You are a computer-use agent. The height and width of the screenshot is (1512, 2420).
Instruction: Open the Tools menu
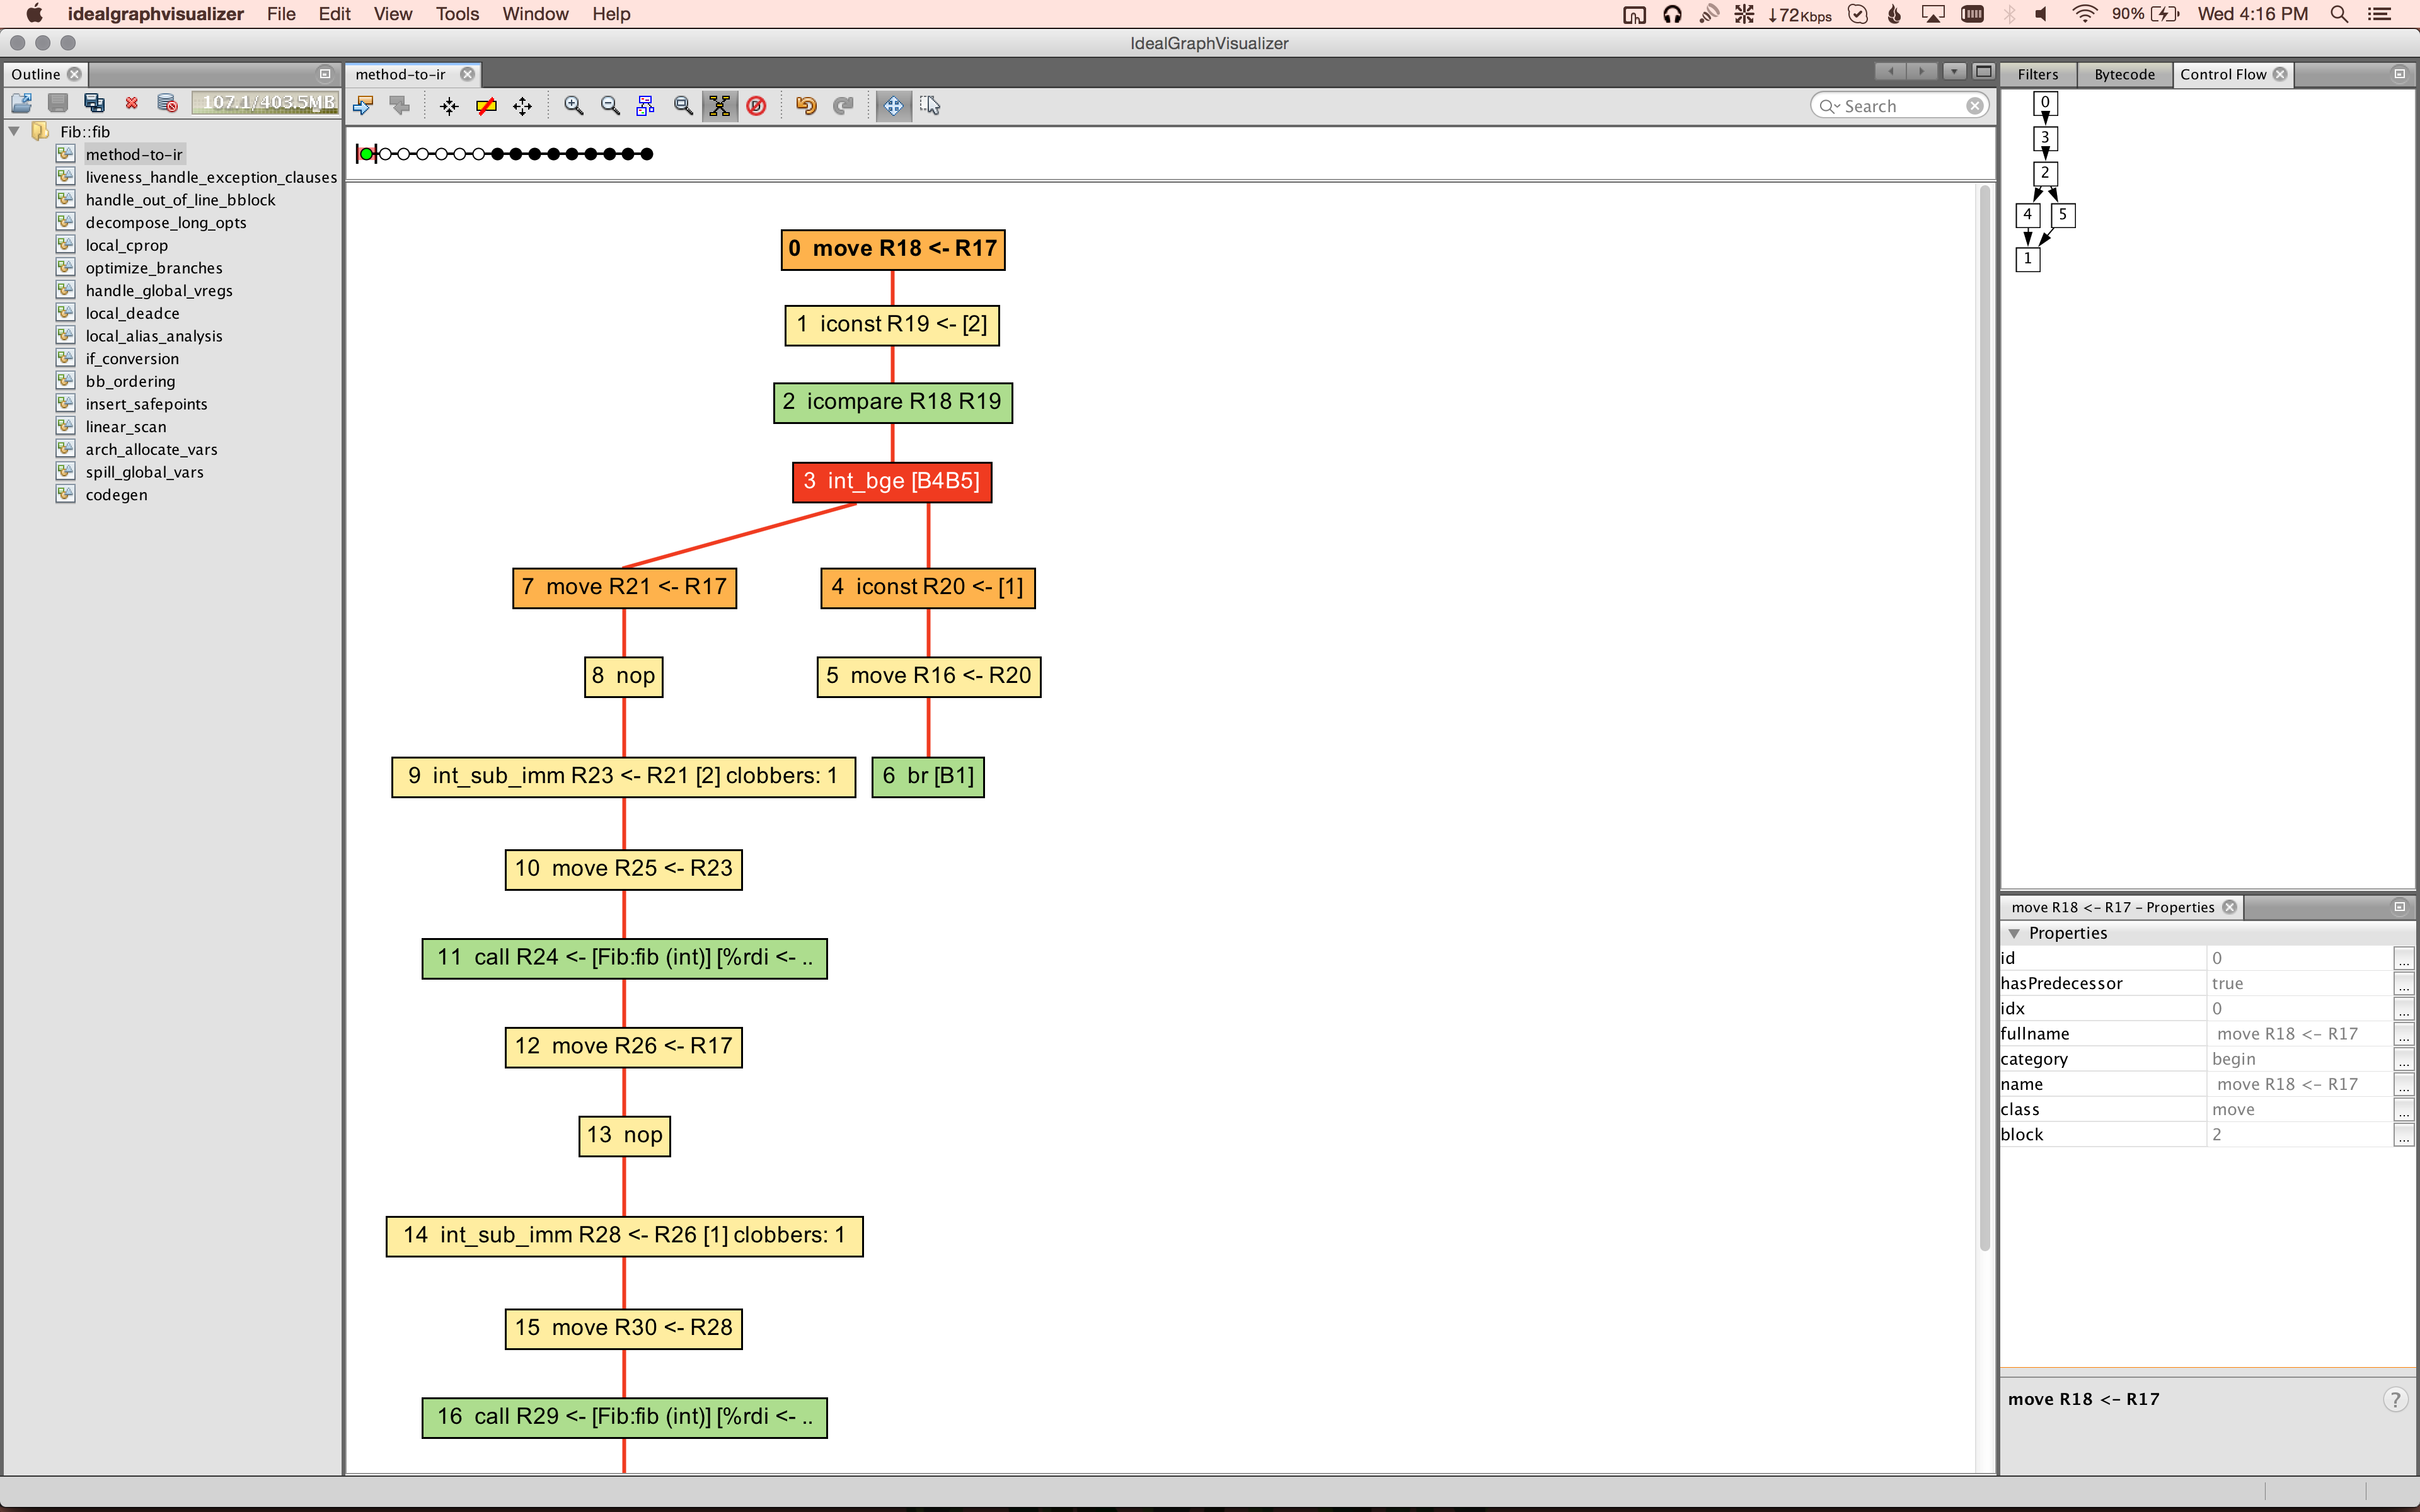pyautogui.click(x=457, y=14)
